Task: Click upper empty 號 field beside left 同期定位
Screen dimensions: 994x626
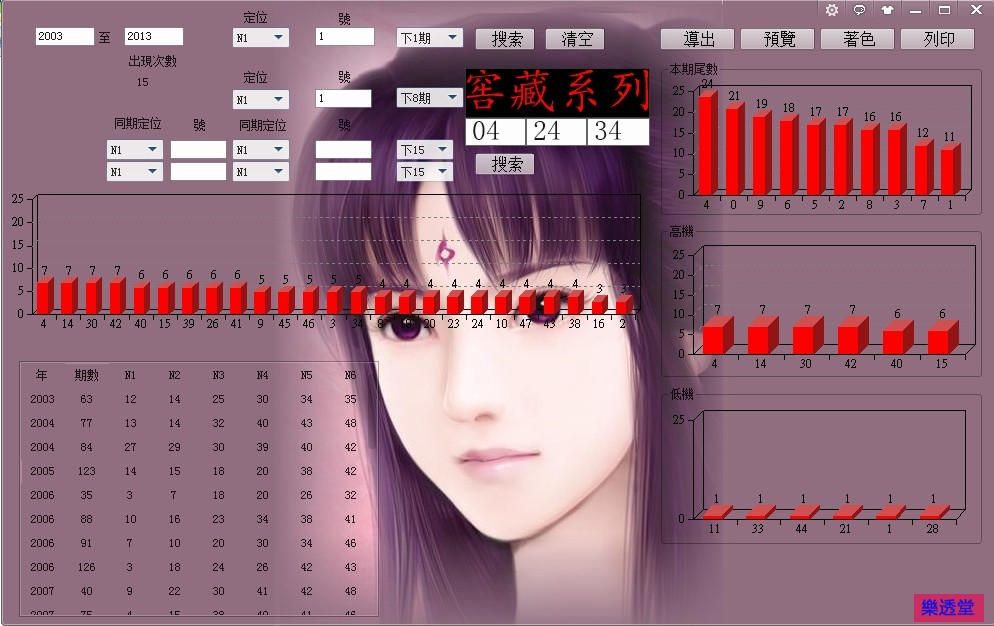Action: point(198,150)
